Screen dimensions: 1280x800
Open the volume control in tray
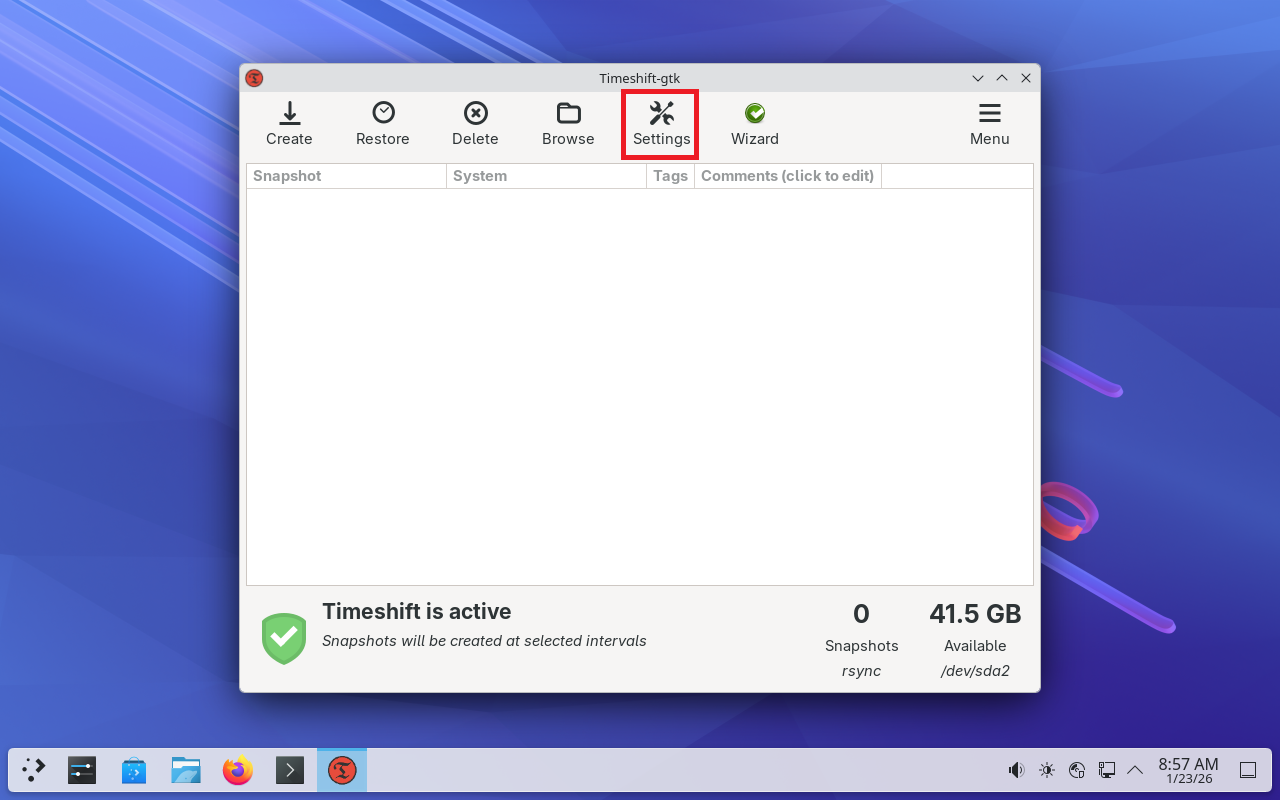1016,770
